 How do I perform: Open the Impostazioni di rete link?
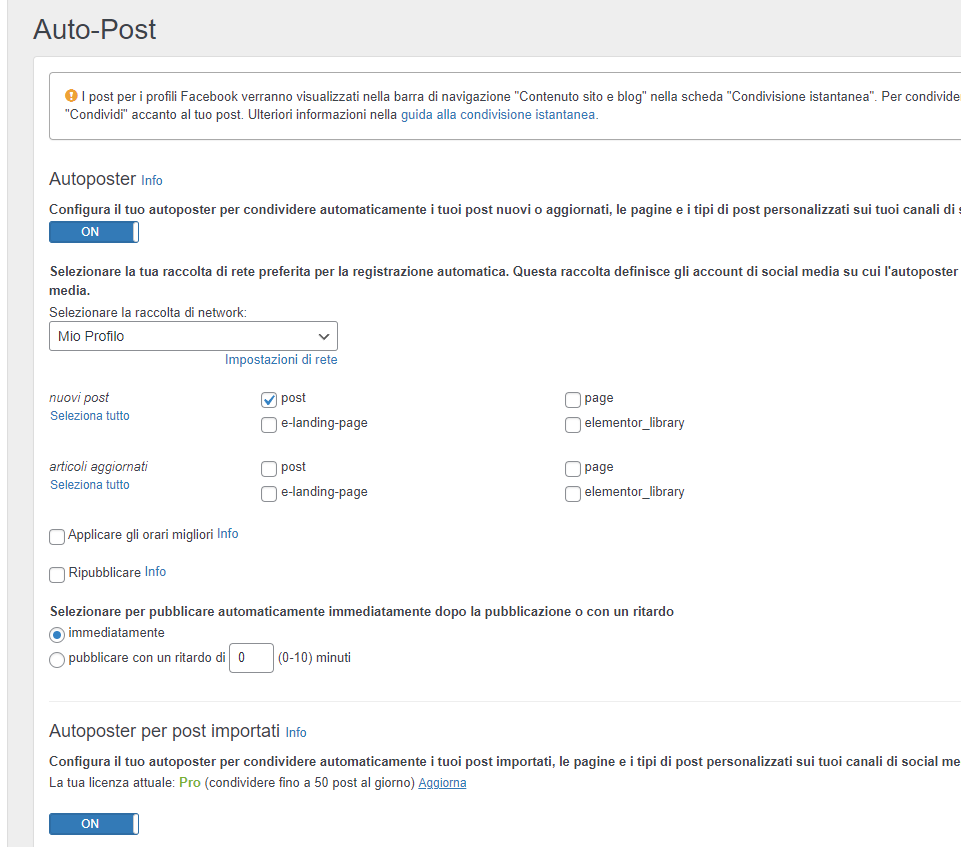click(288, 360)
